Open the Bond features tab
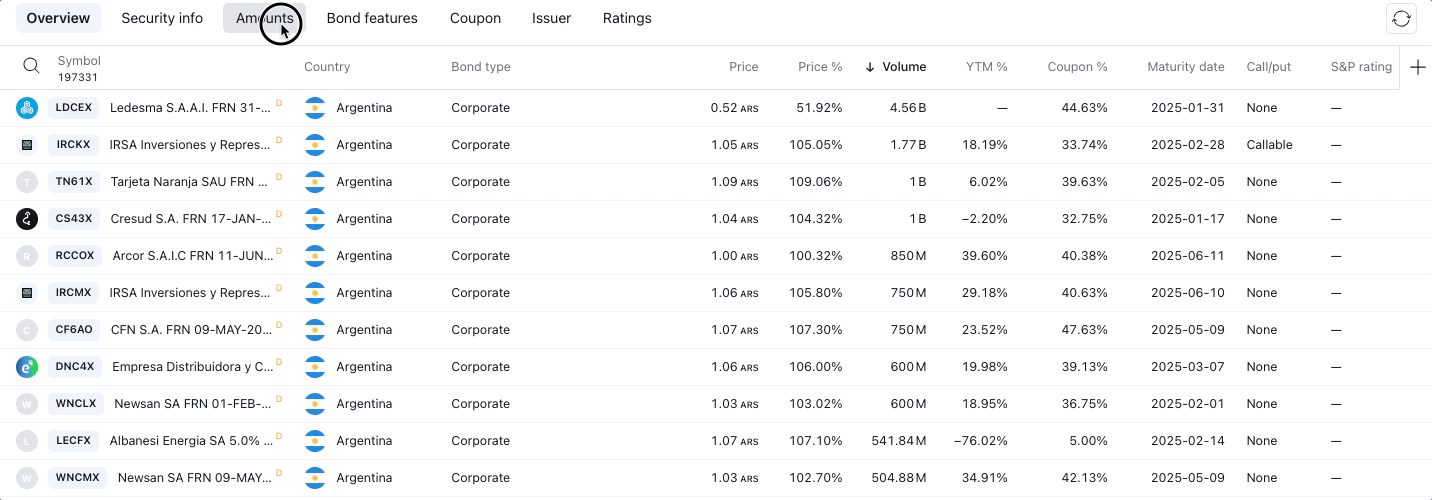The width and height of the screenshot is (1432, 500). click(372, 18)
